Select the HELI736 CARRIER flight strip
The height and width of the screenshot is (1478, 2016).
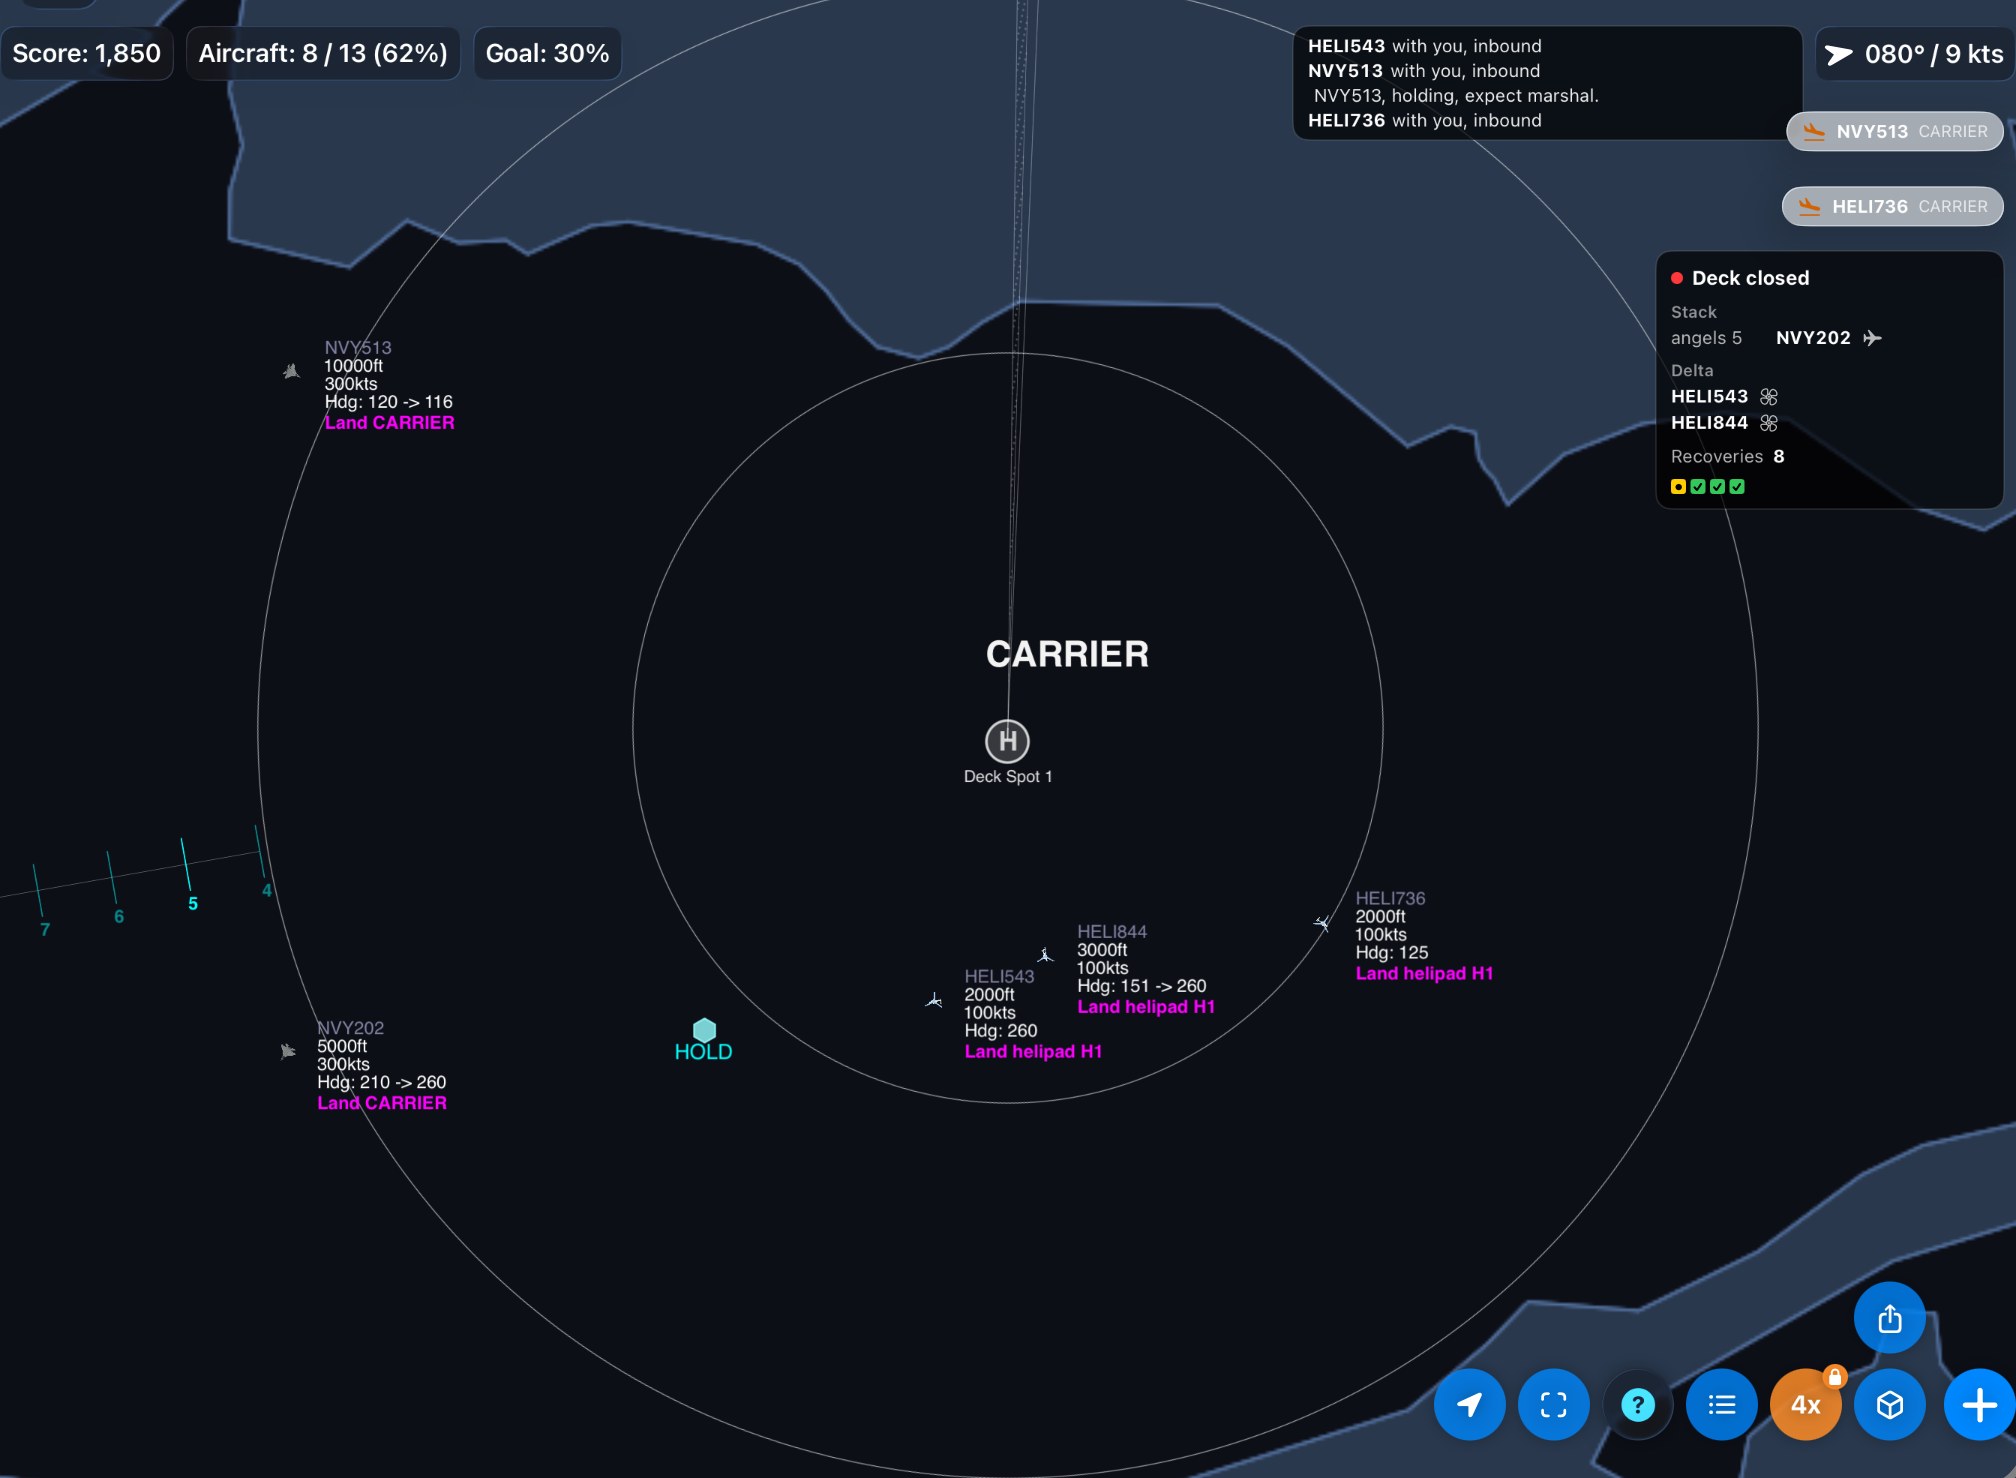1892,206
